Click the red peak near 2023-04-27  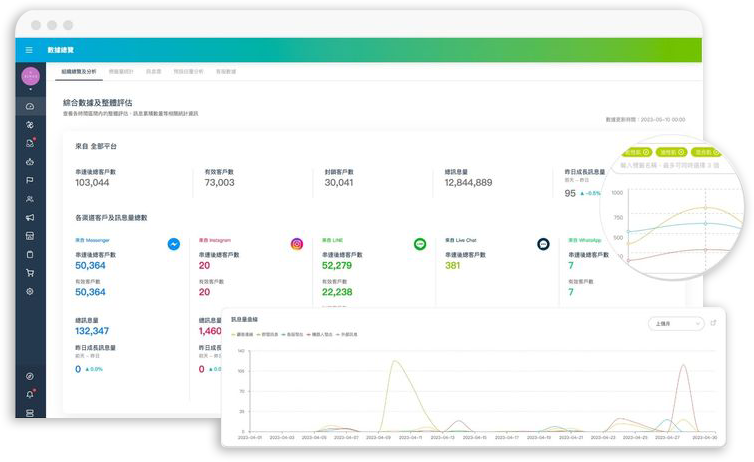point(683,365)
